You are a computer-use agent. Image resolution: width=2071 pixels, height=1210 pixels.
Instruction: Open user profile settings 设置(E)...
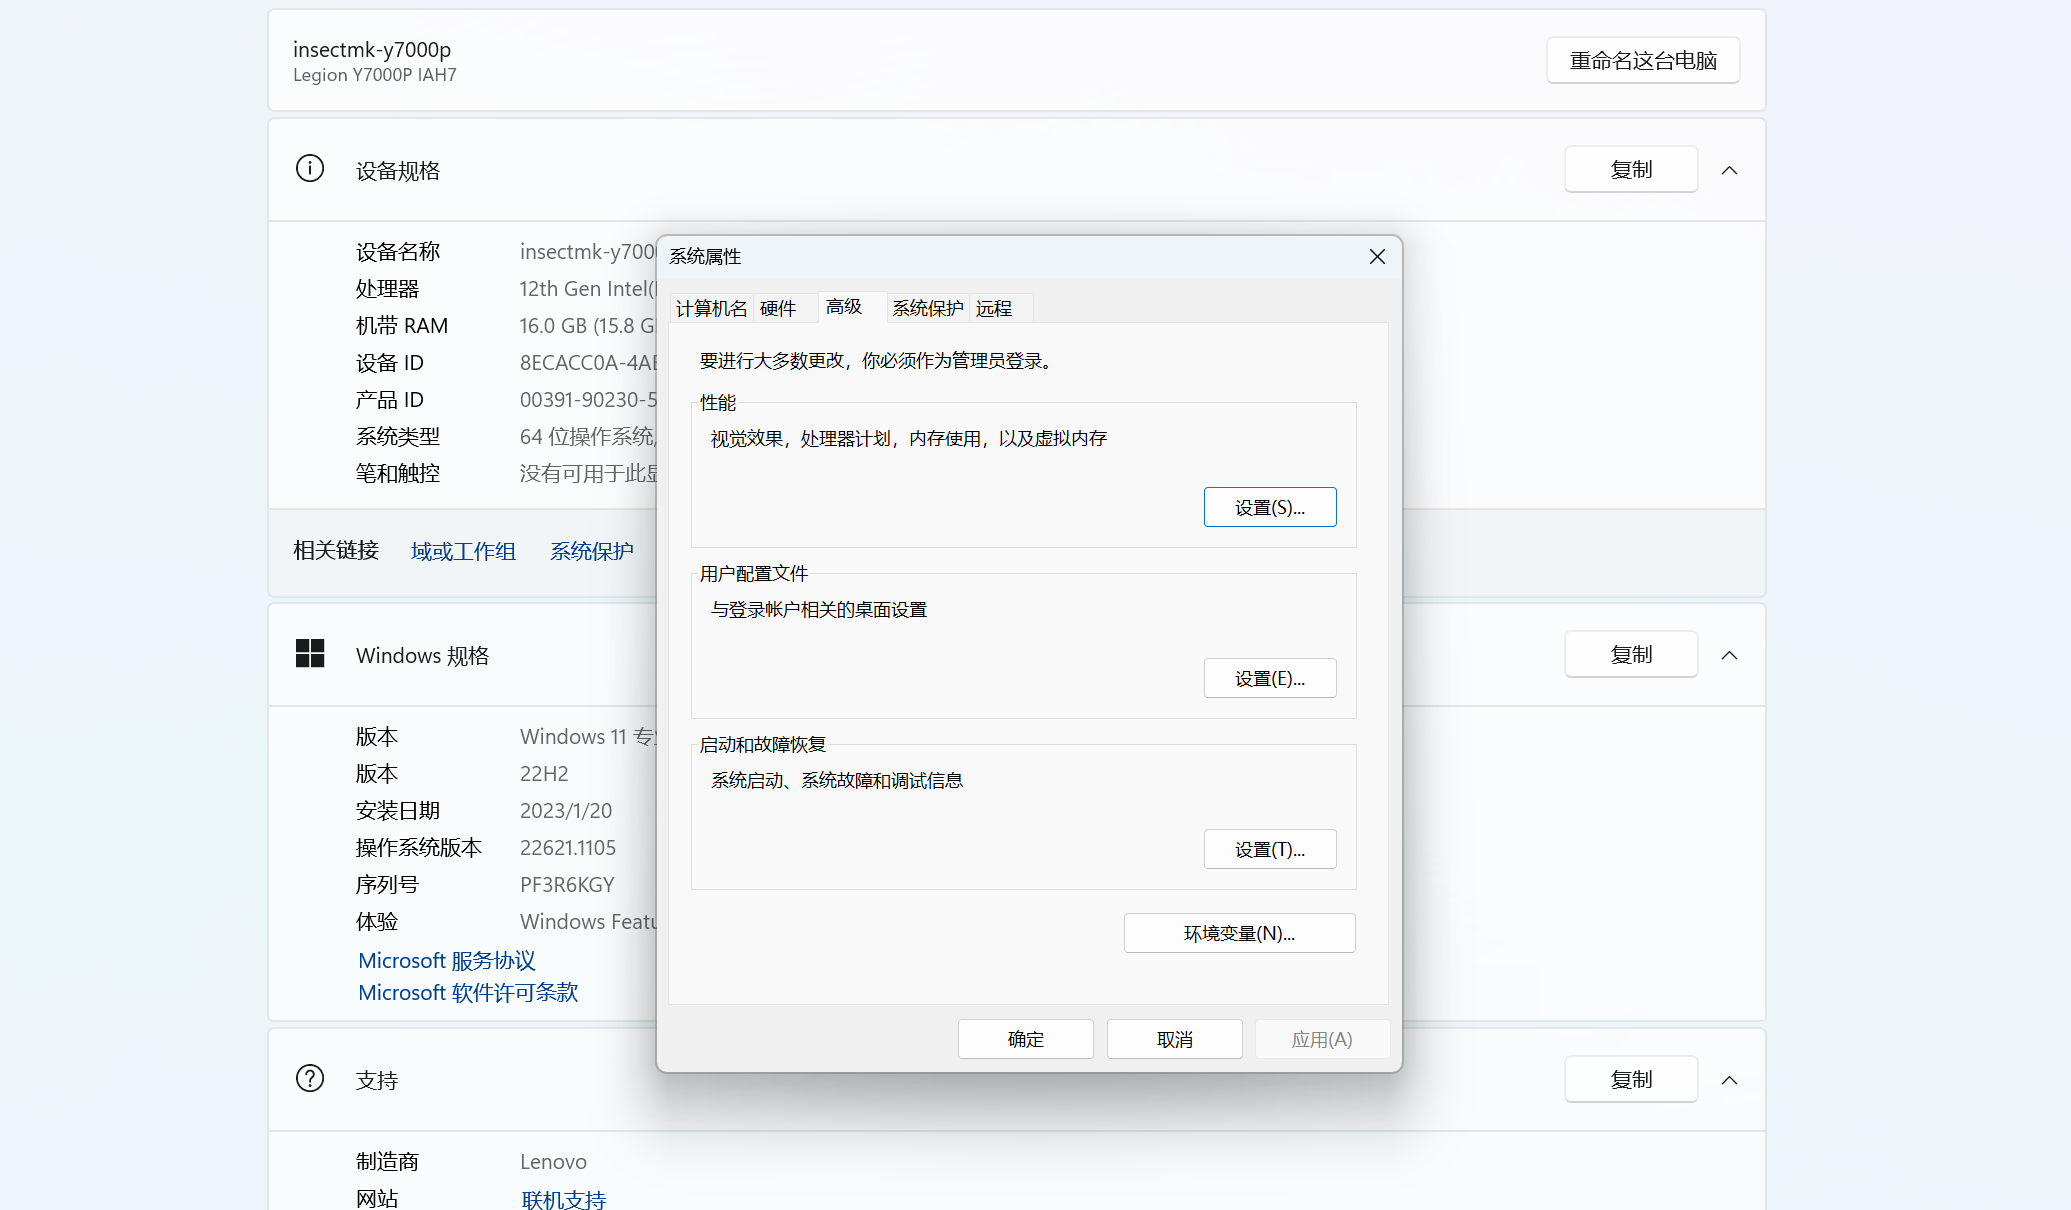tap(1270, 678)
